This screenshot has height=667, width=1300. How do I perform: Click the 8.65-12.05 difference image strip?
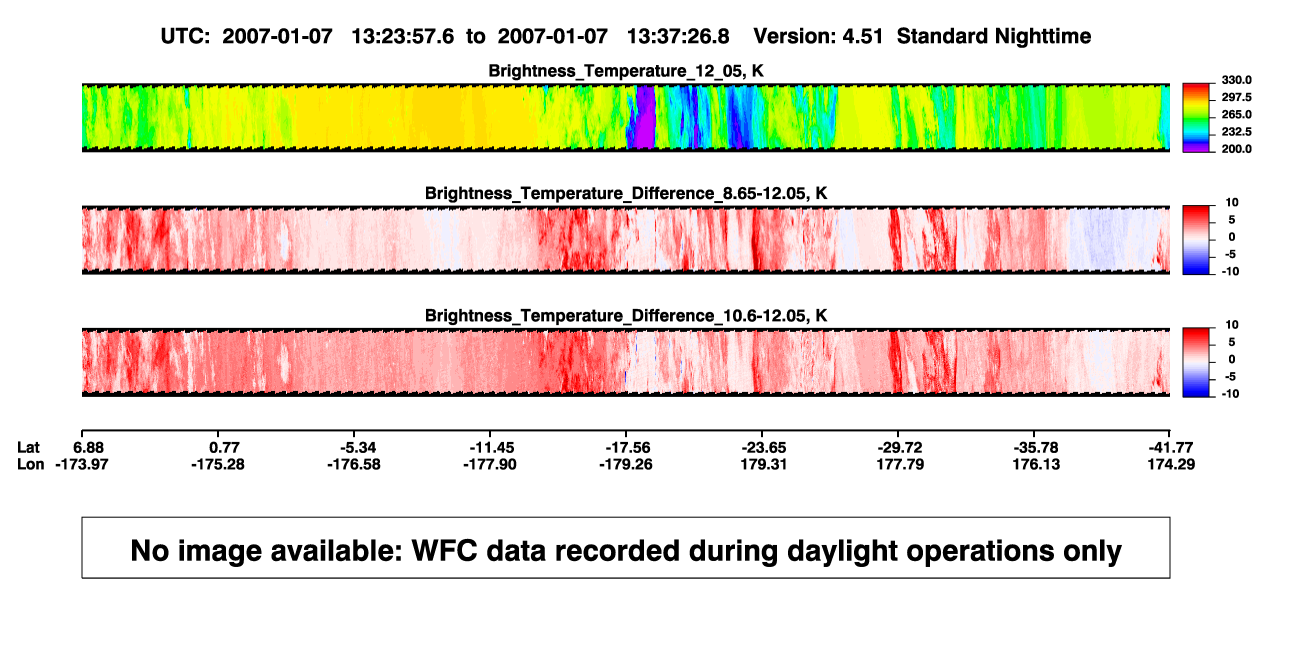[625, 240]
